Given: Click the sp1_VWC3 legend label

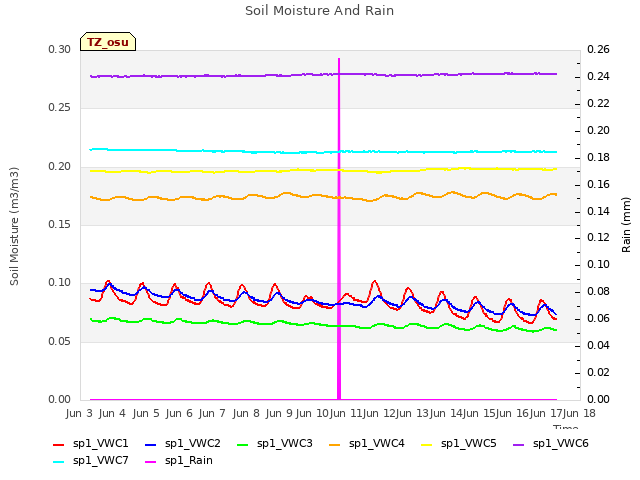Looking at the screenshot, I should [x=284, y=443].
